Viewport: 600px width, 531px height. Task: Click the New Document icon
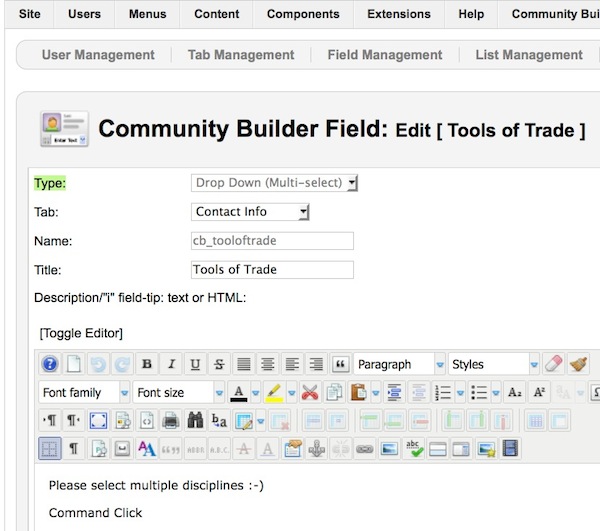pos(73,364)
